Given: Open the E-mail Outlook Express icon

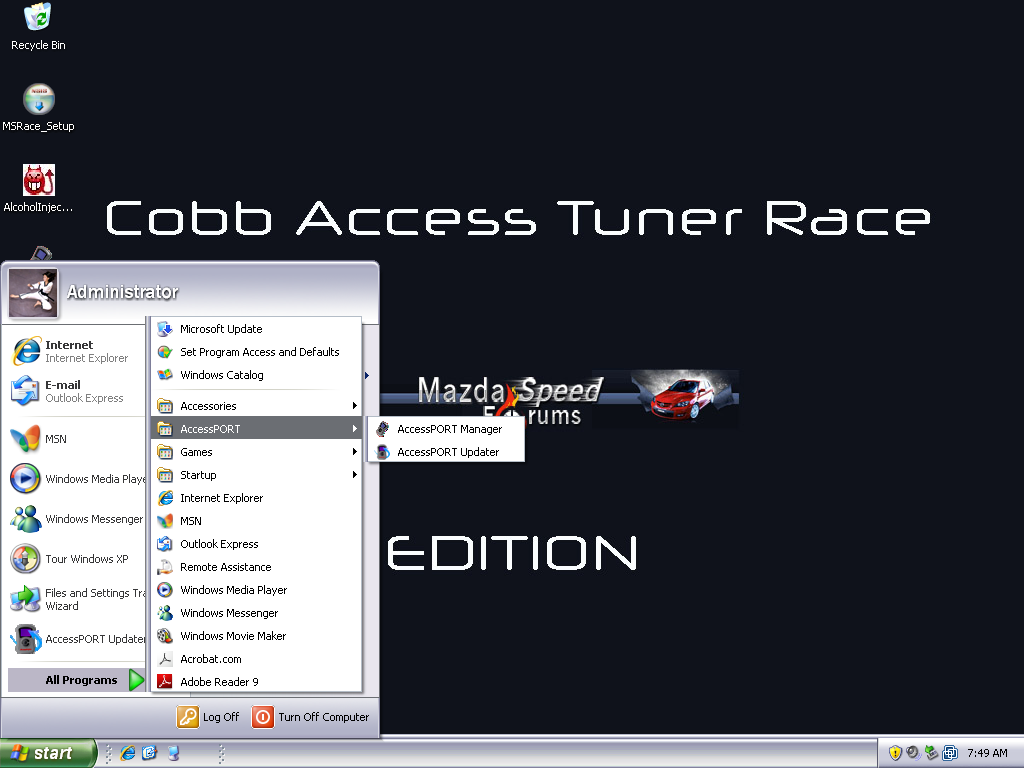Looking at the screenshot, I should click(25, 391).
